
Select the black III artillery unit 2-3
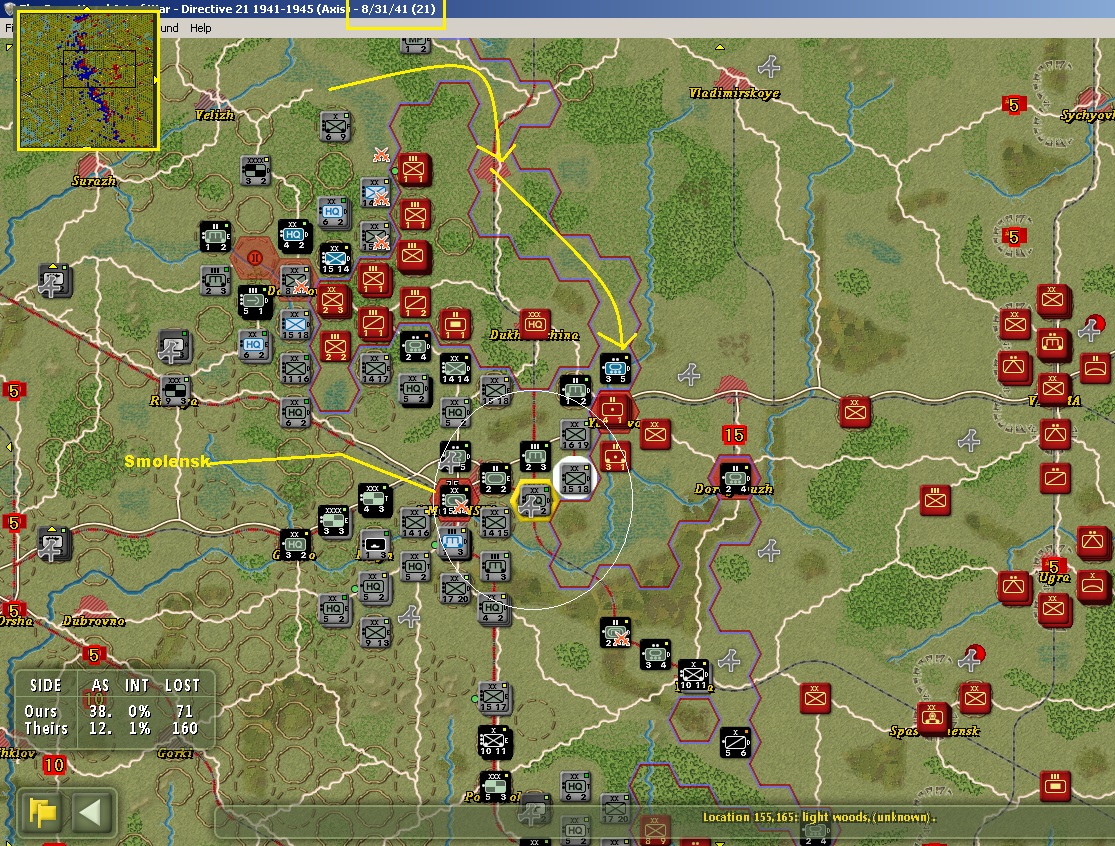(535, 456)
